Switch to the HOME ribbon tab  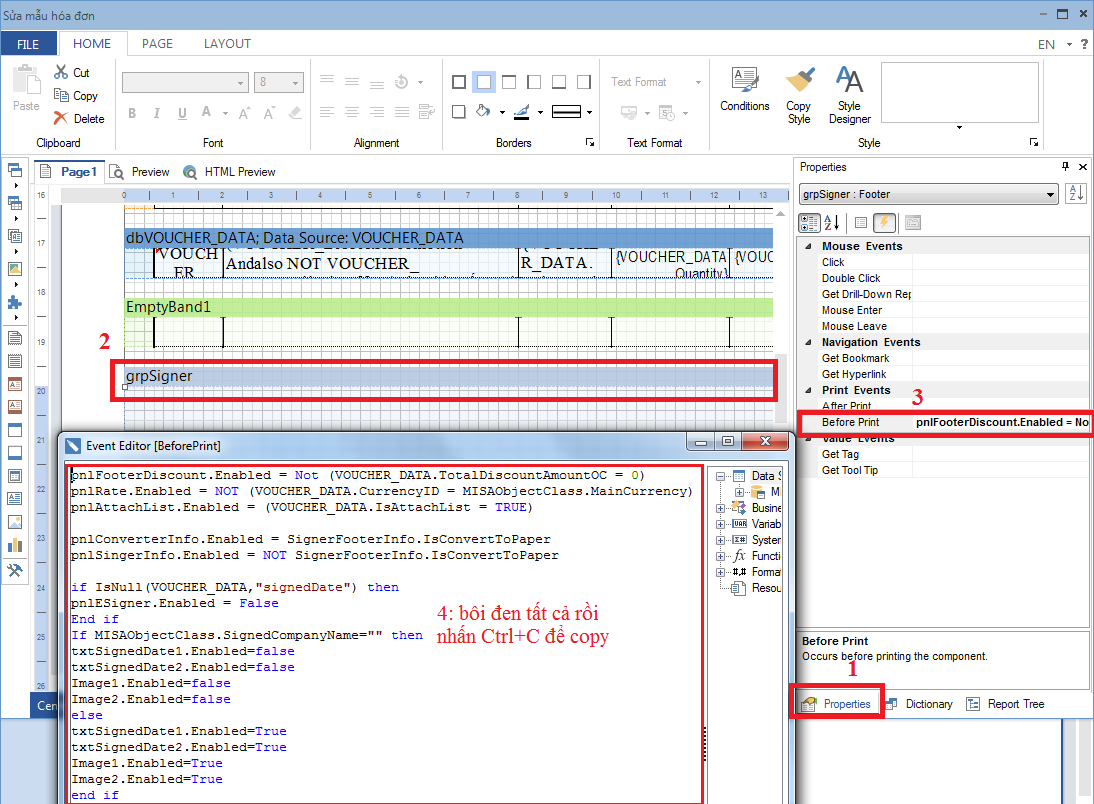click(92, 43)
